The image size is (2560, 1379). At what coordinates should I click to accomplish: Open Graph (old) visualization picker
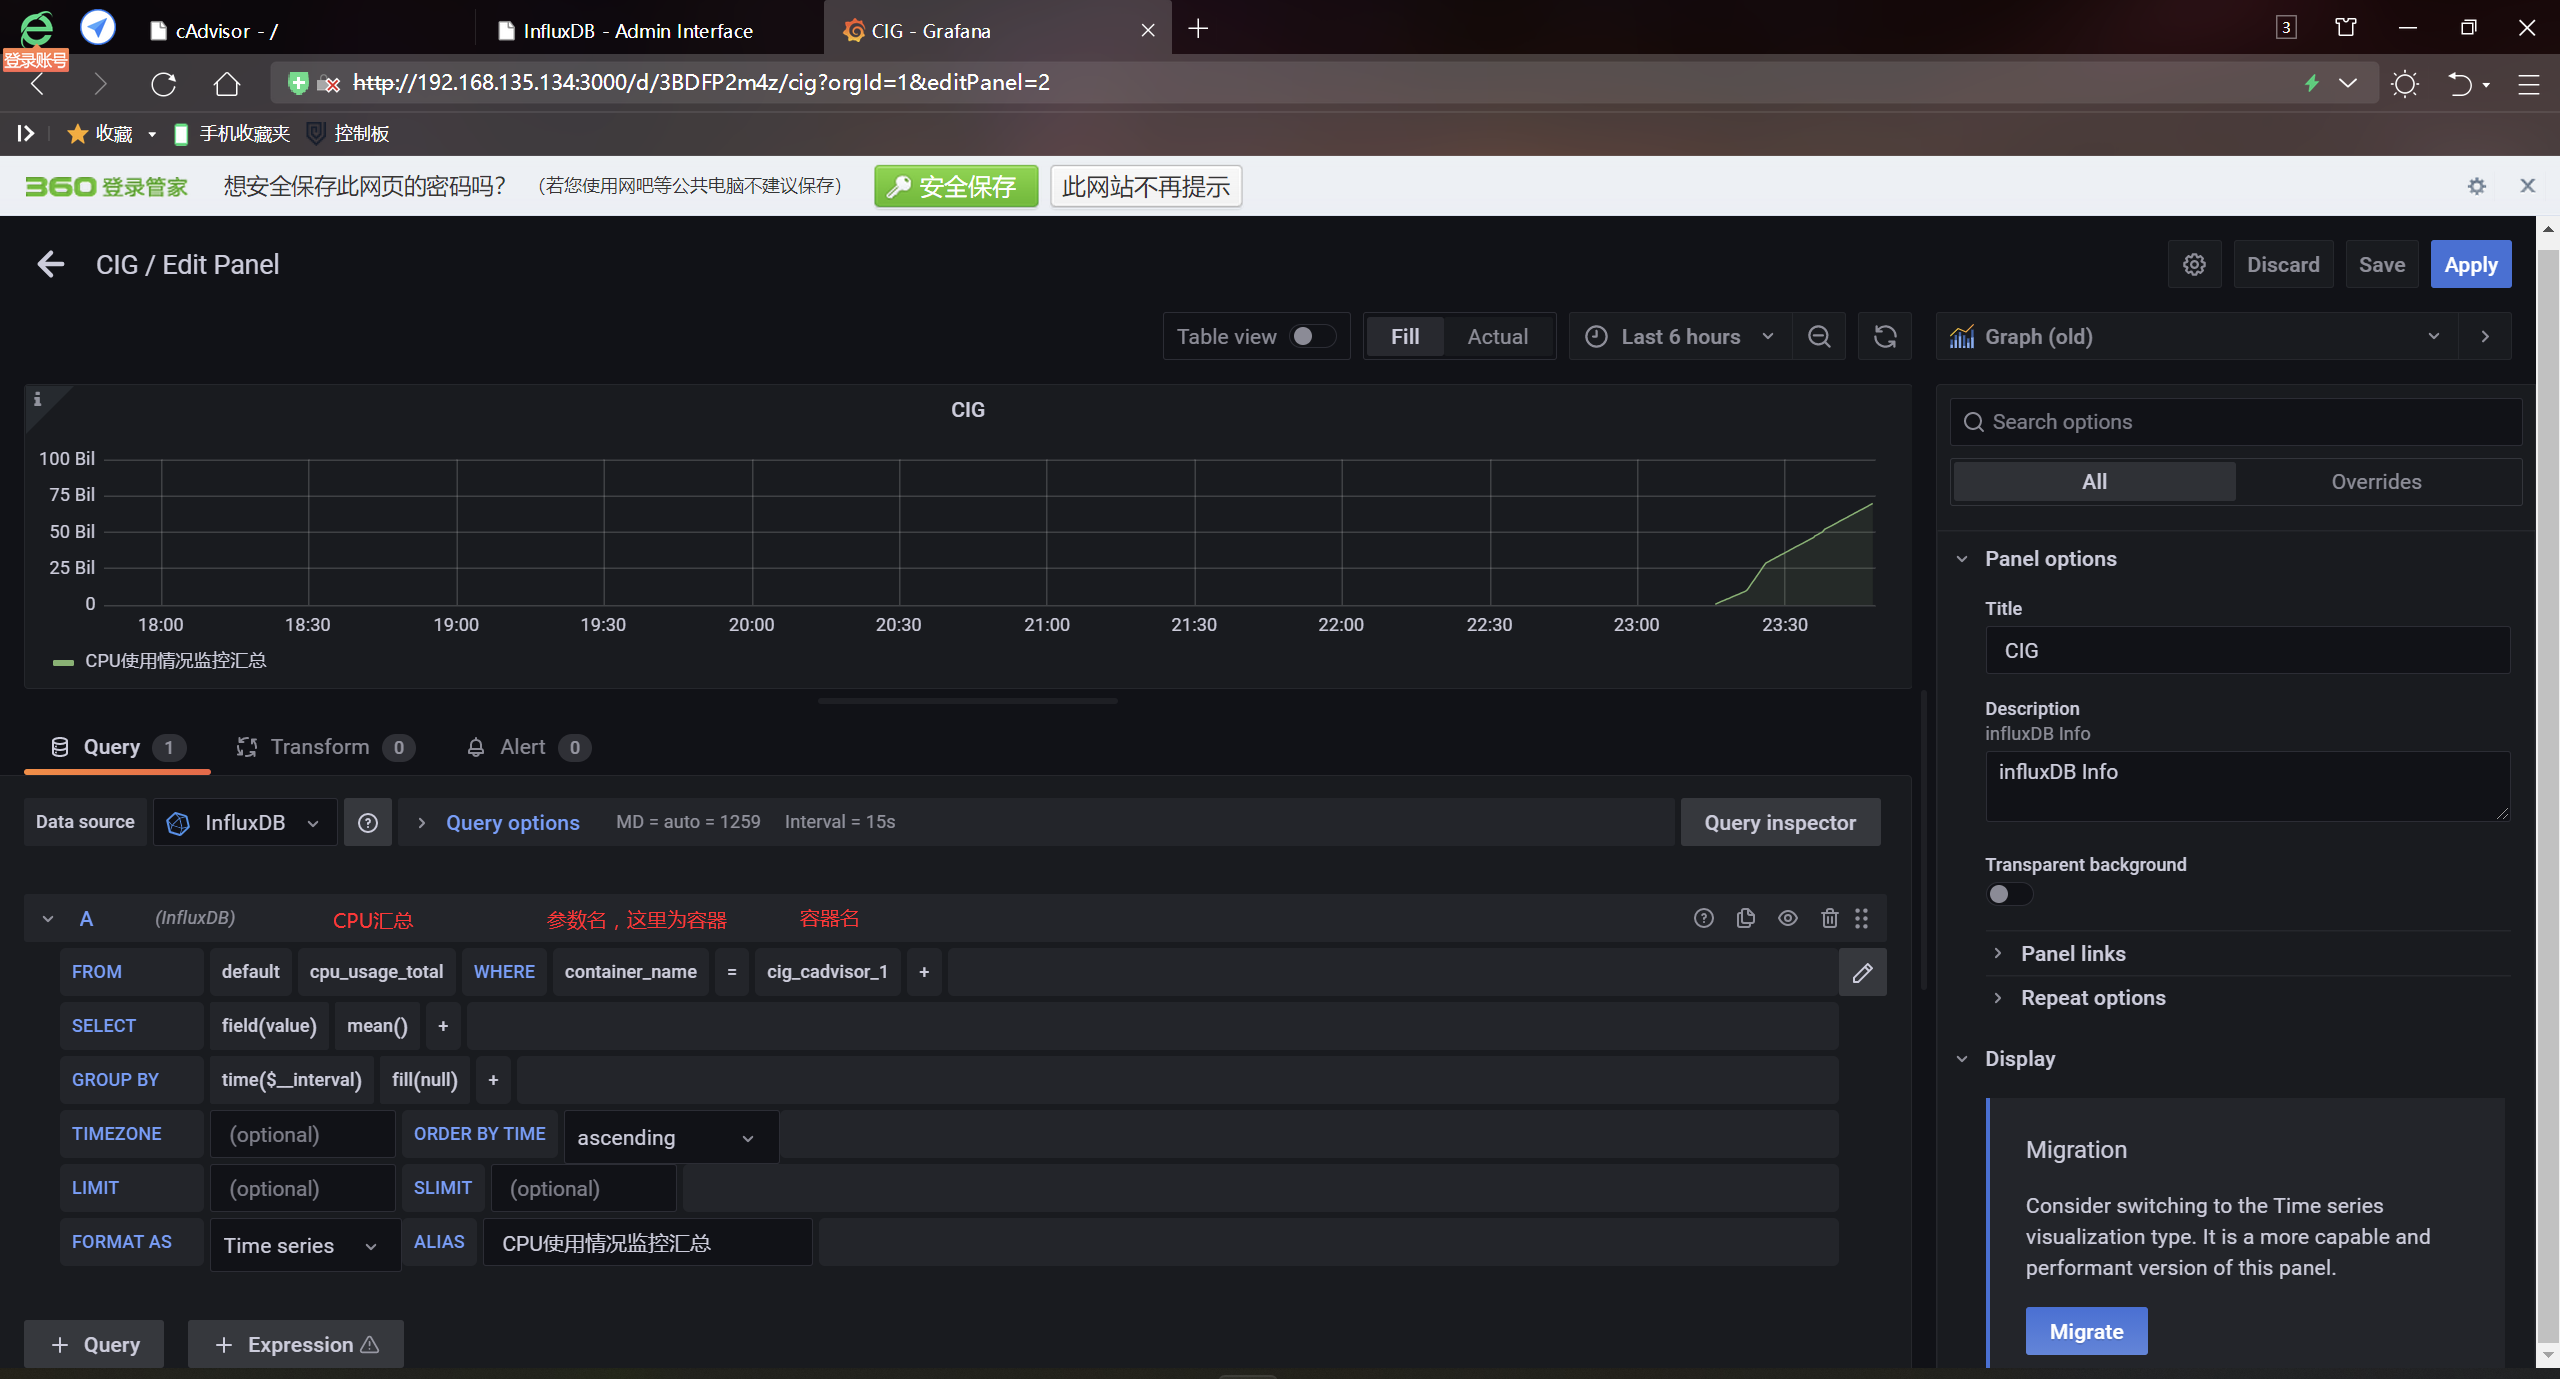pos(2198,337)
